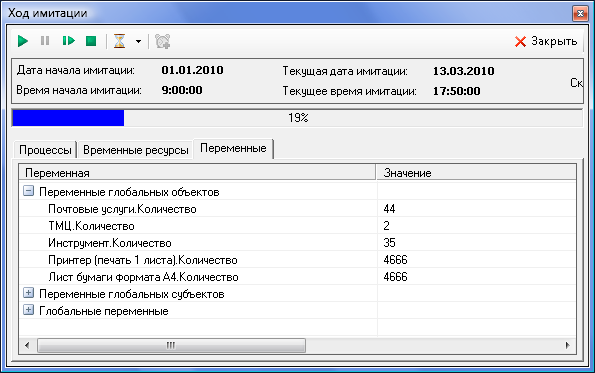The height and width of the screenshot is (373, 595).
Task: Expand Переменные глобальных субъектов node
Action: [28, 293]
